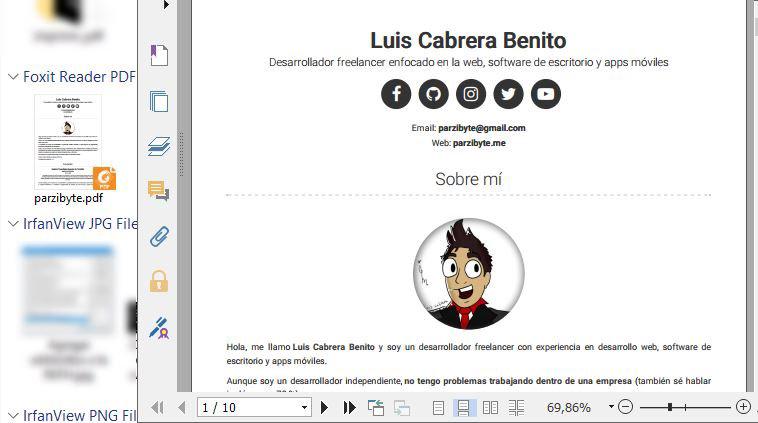Open the Security lock panel
Image resolution: width=758 pixels, height=423 pixels.
click(158, 282)
